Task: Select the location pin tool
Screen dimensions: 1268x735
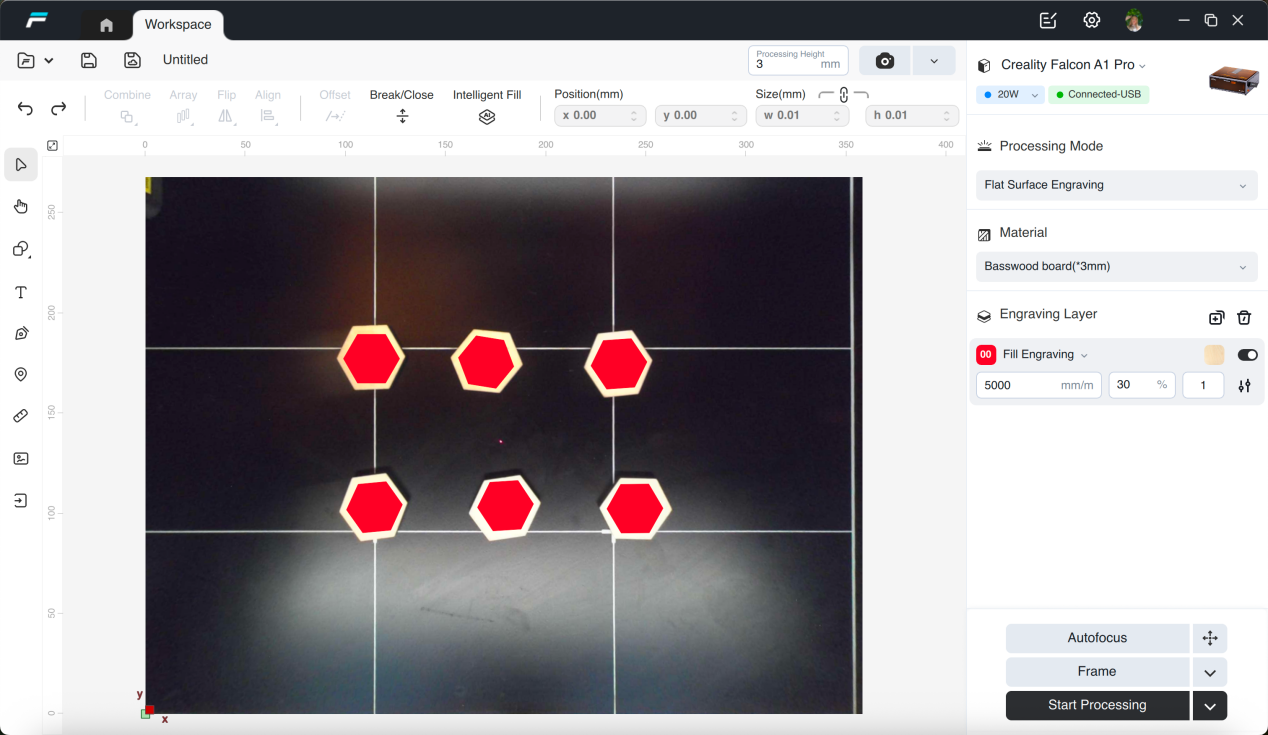Action: coord(21,375)
